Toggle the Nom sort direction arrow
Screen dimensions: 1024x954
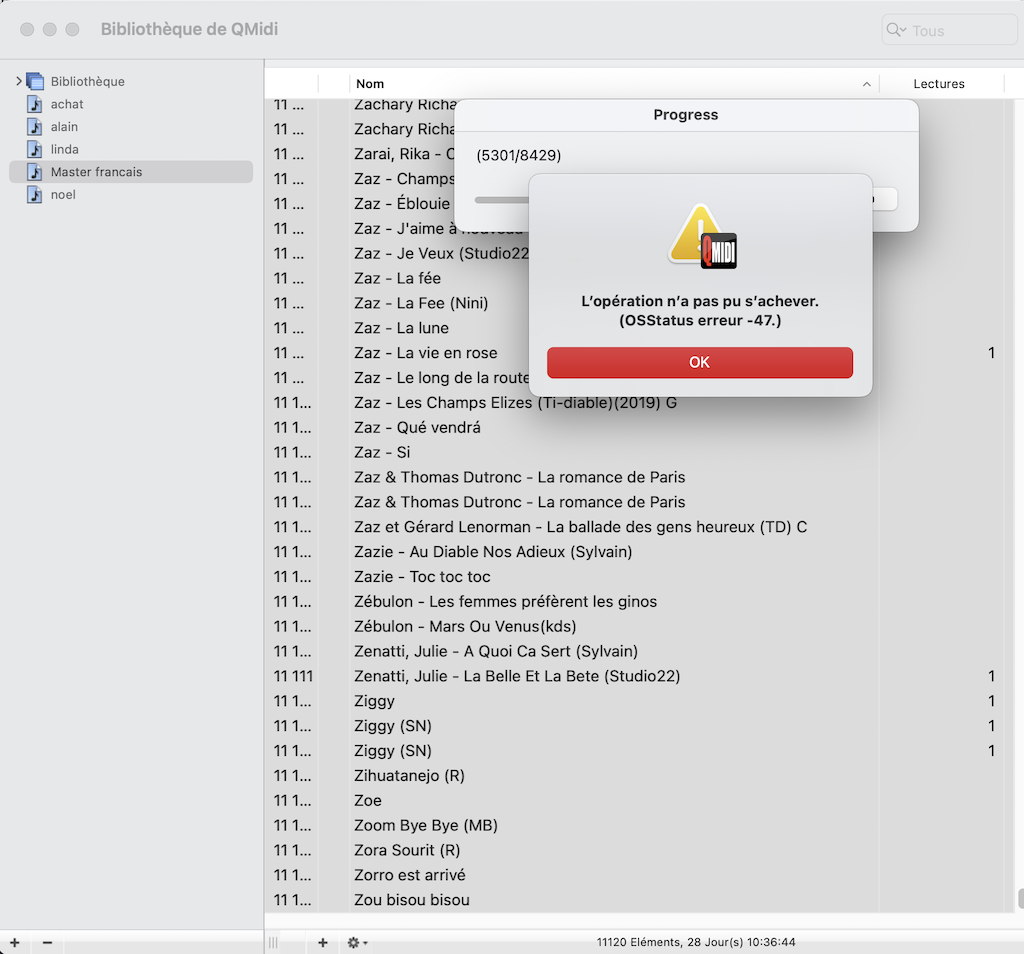(x=867, y=84)
